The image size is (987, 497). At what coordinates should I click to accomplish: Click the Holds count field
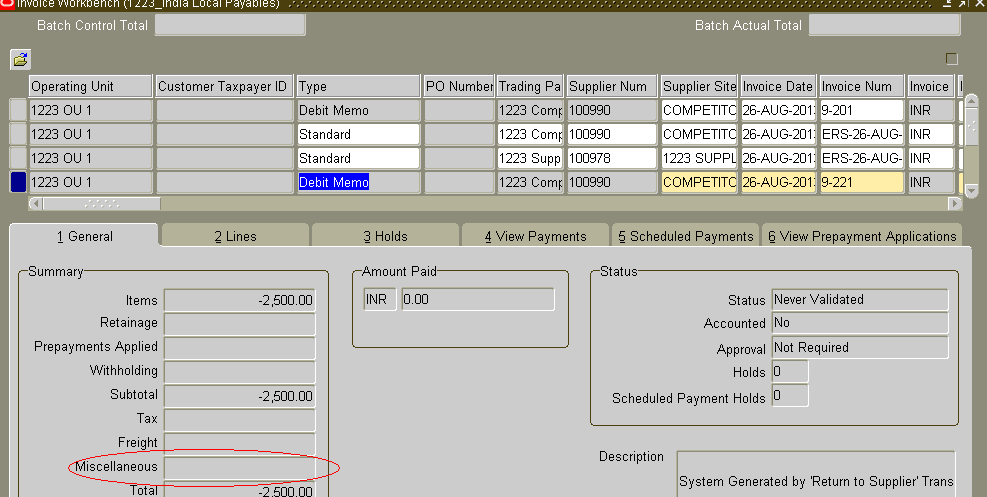tap(790, 372)
